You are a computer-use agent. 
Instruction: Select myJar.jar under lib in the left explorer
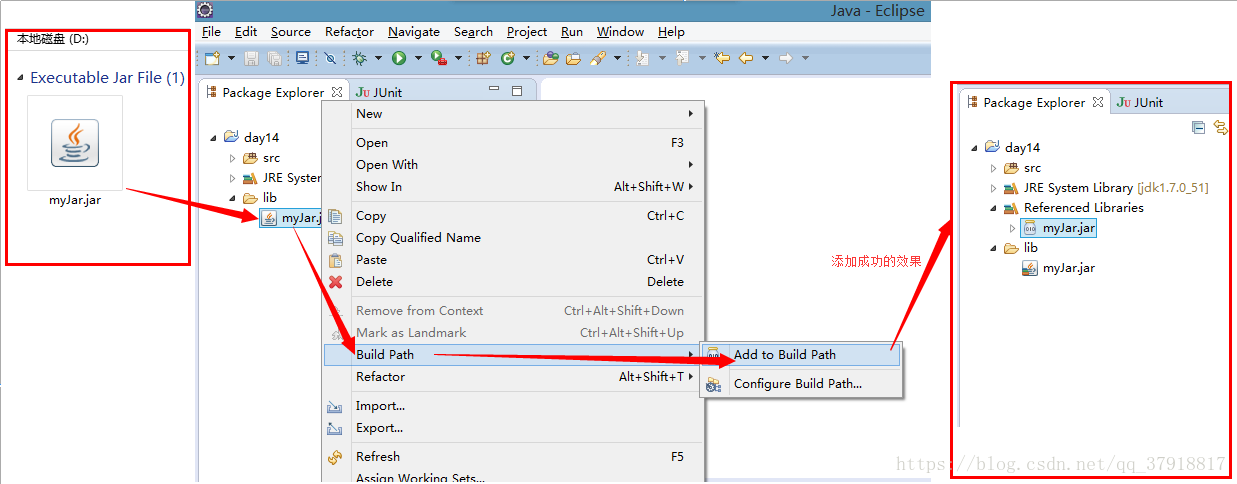click(292, 218)
